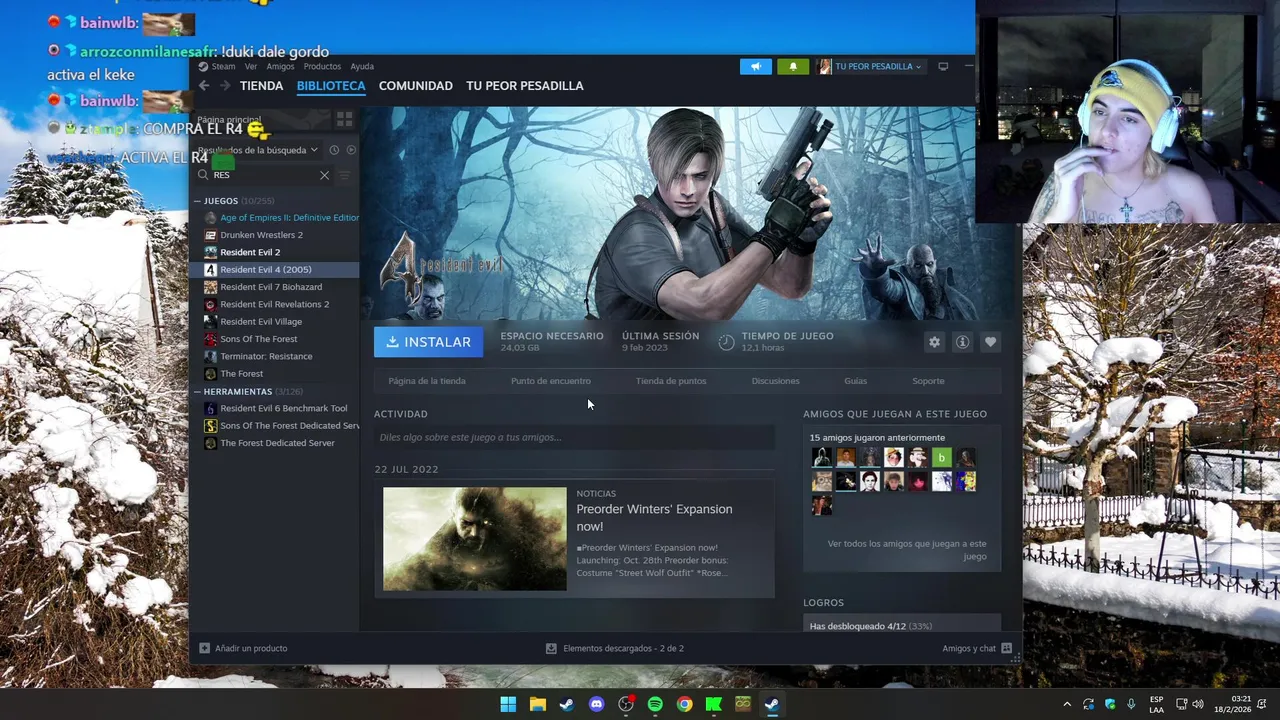Viewport: 1280px width, 720px height.
Task: Open the Ayuda menu
Action: (362, 67)
